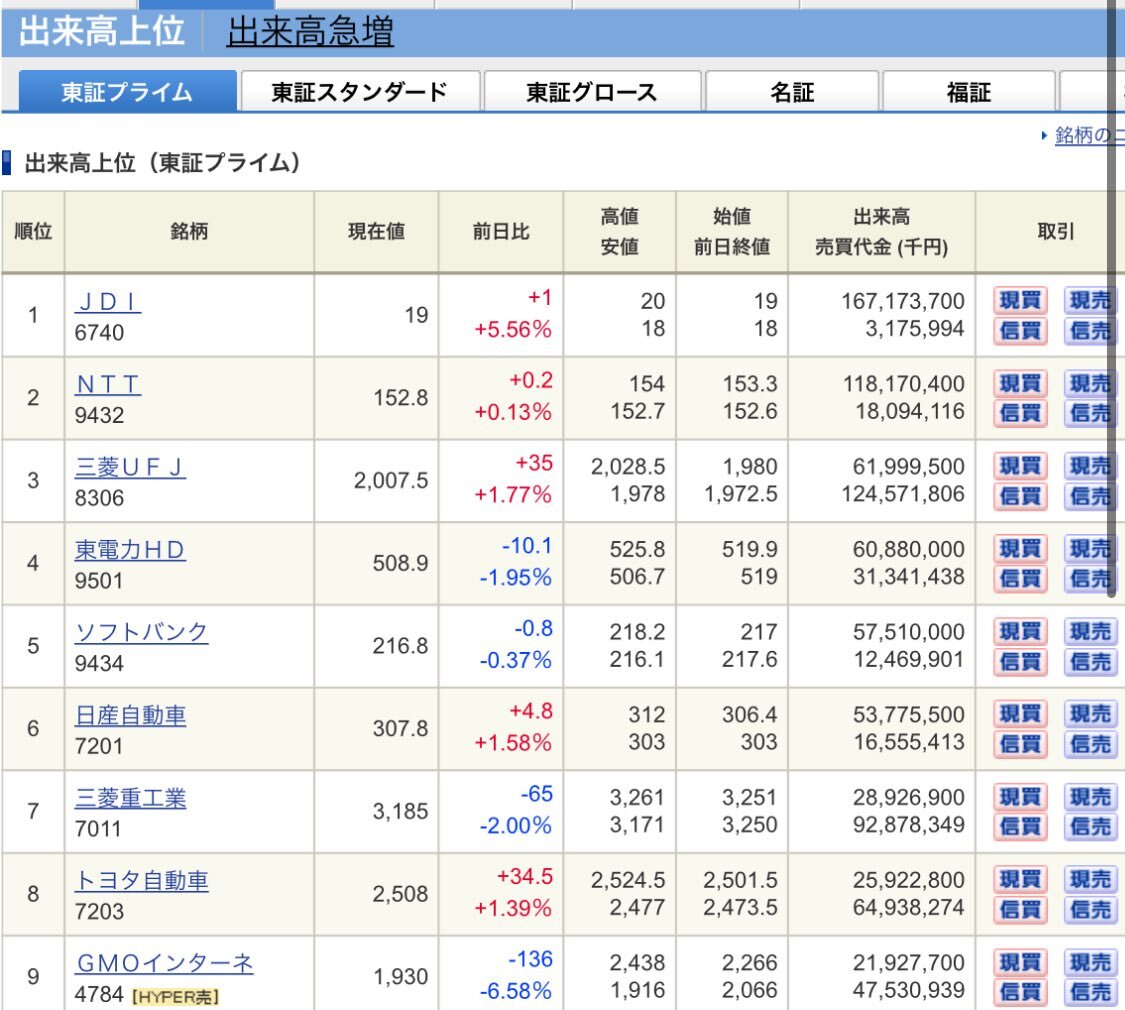This screenshot has height=1010, width=1125.
Task: Click the 167,173,700 volume for ＪＤＩ
Action: tap(903, 301)
